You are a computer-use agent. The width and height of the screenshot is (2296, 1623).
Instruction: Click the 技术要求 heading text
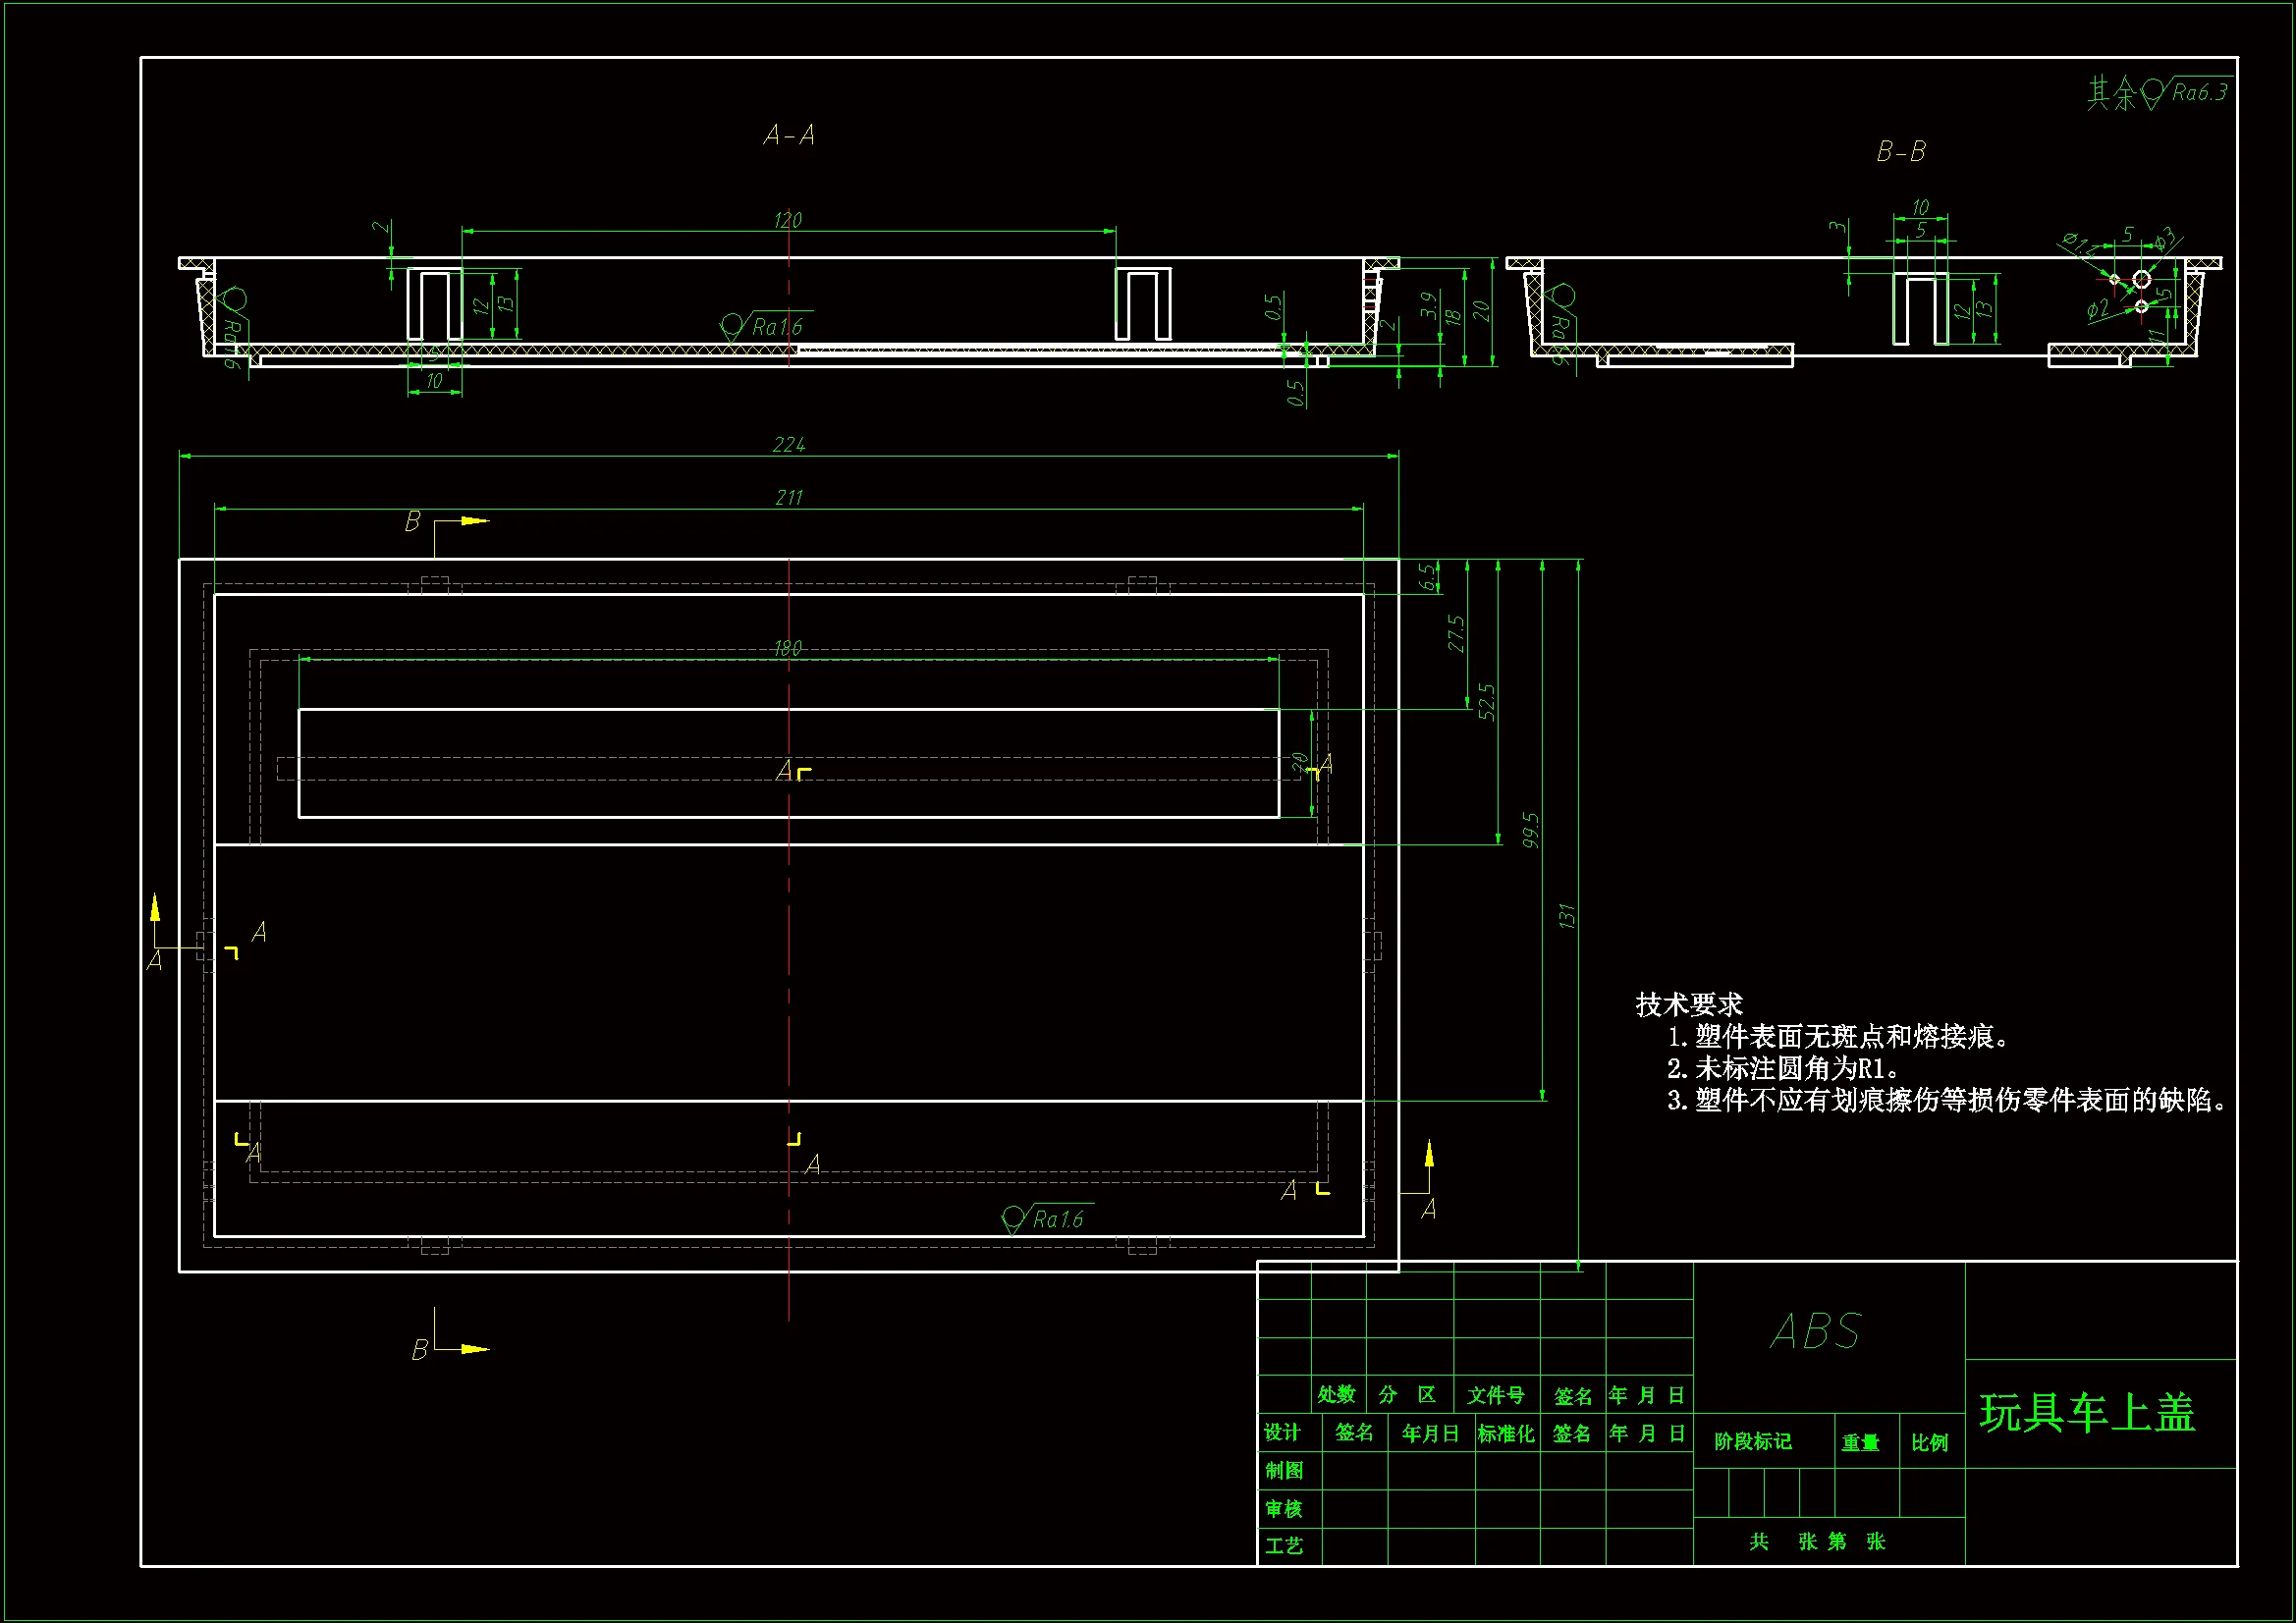1689,1004
